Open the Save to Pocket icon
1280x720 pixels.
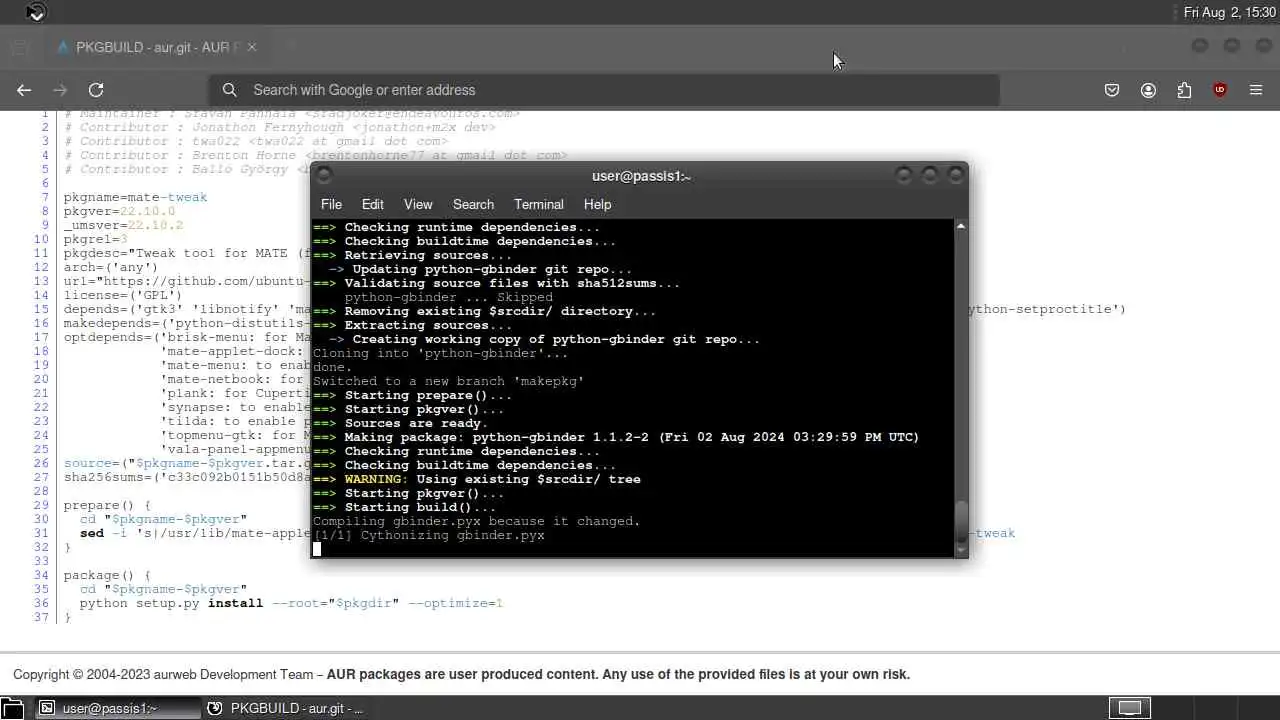pyautogui.click(x=1112, y=90)
